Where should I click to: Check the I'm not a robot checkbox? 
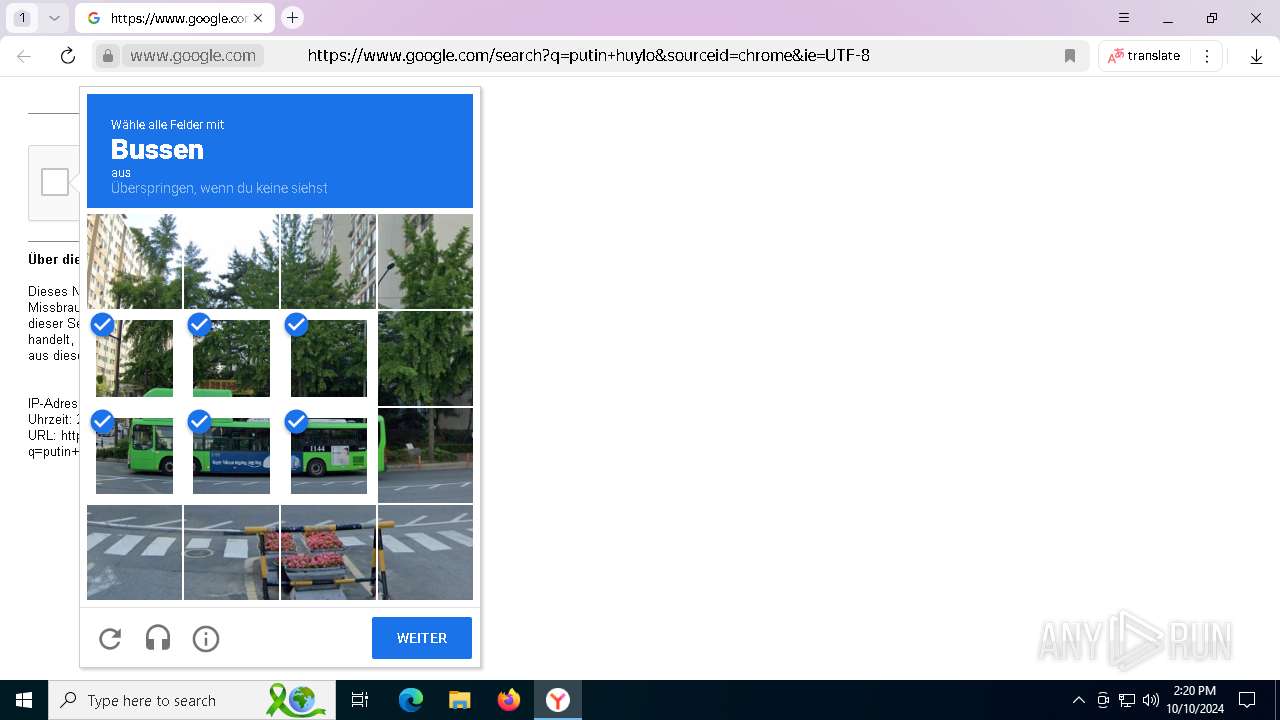tap(55, 182)
